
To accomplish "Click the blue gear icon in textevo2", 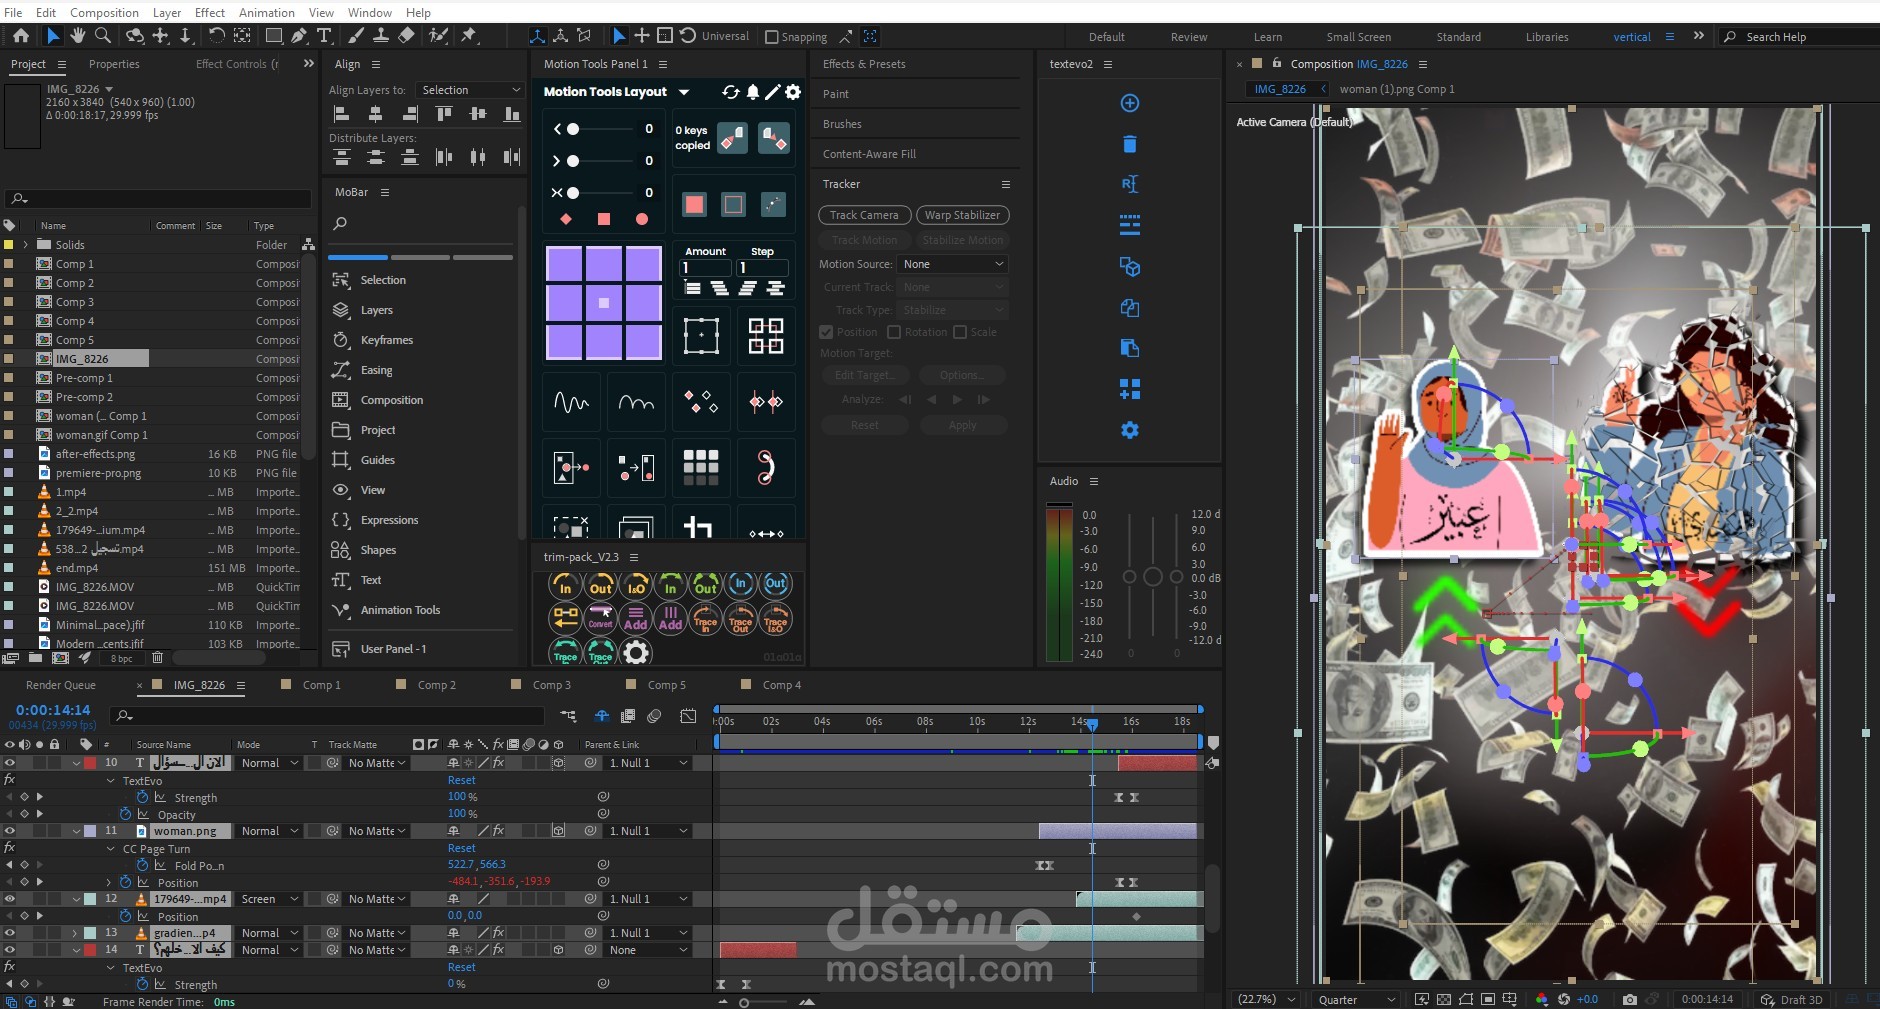I will coord(1129,430).
